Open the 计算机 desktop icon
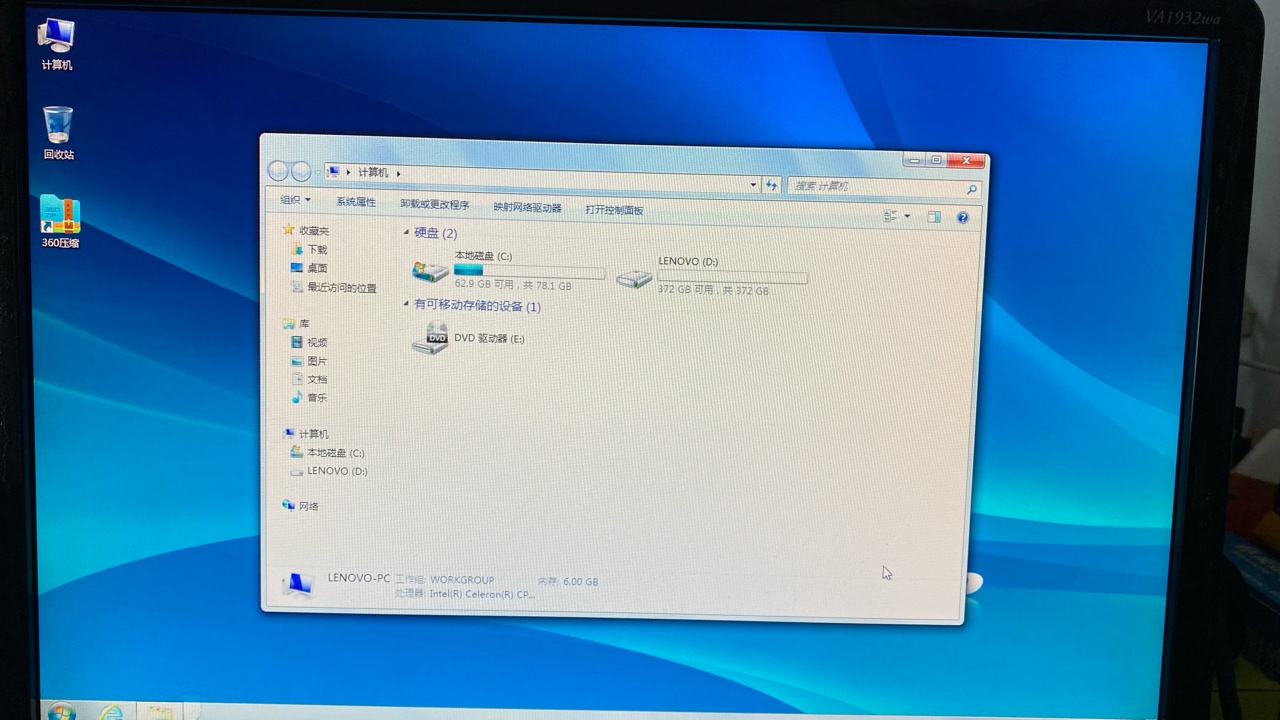Viewport: 1280px width, 720px height. (x=56, y=44)
